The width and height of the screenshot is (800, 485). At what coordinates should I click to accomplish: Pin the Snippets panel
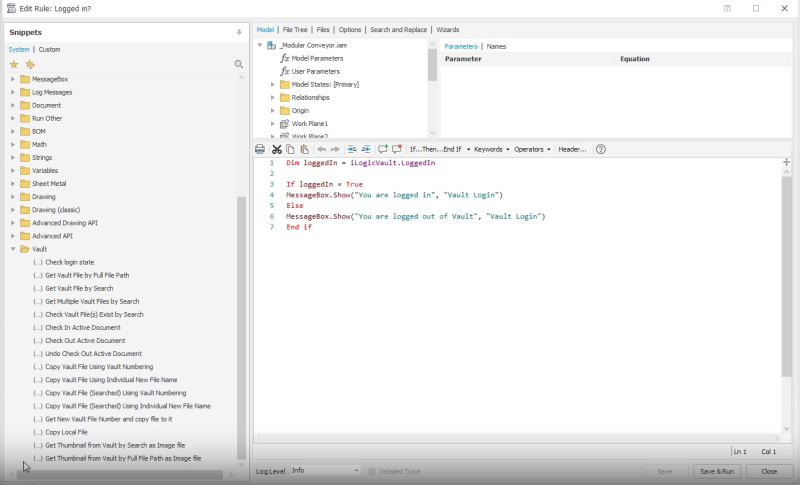pos(239,32)
